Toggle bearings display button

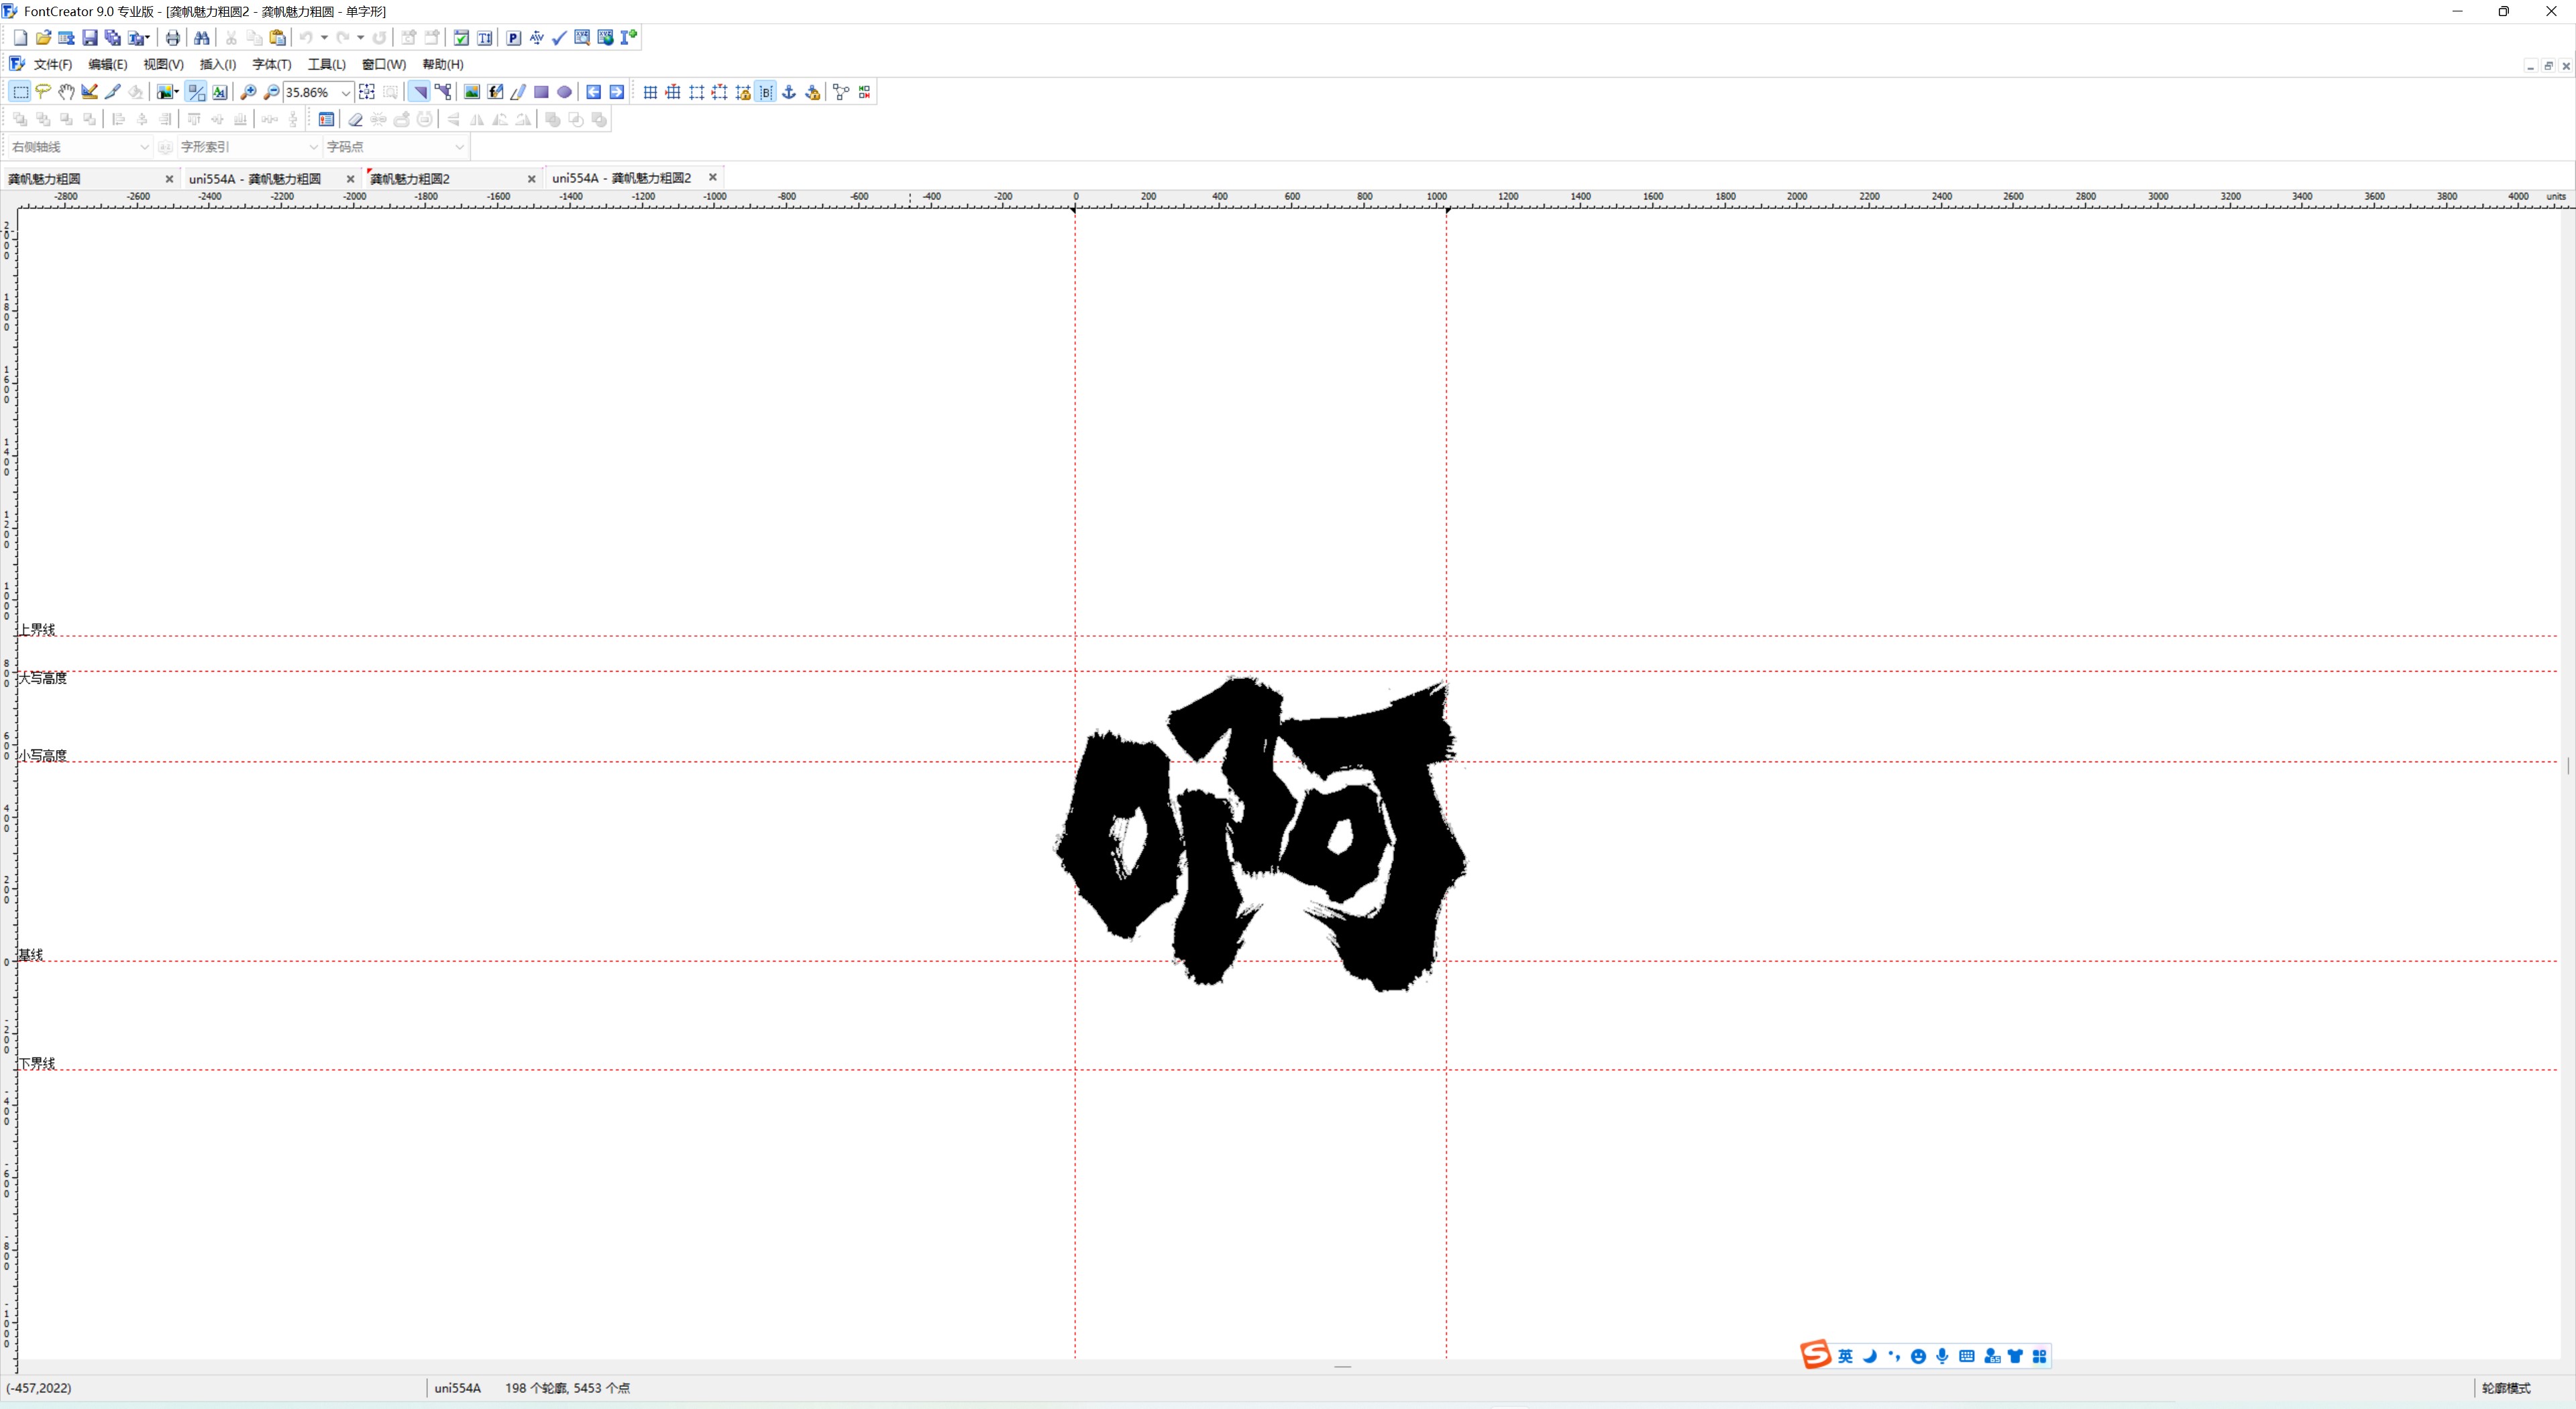(x=766, y=92)
